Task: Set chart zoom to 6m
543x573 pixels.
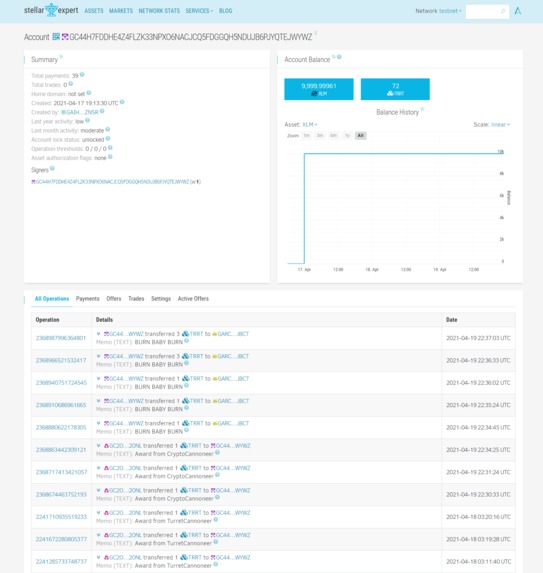Action: tap(333, 136)
